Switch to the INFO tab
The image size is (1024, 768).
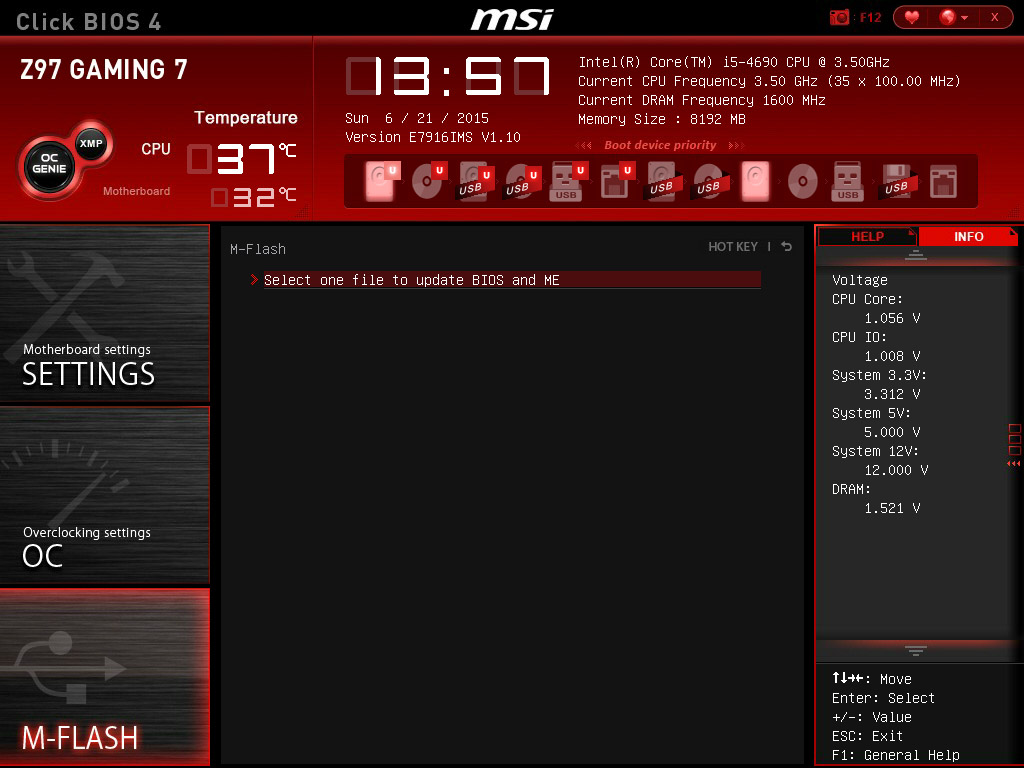pyautogui.click(x=968, y=237)
